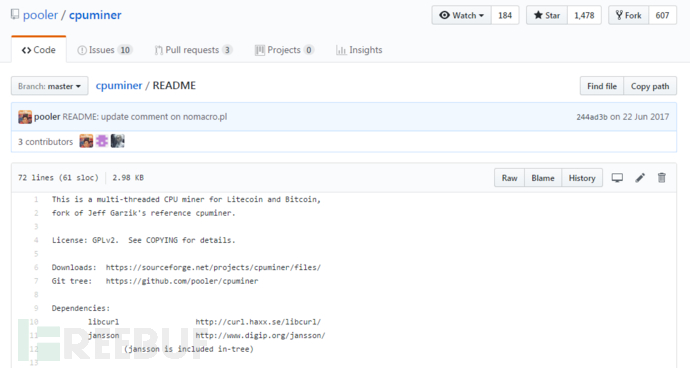The height and width of the screenshot is (368, 690).
Task: Star the repository
Action: point(547,15)
